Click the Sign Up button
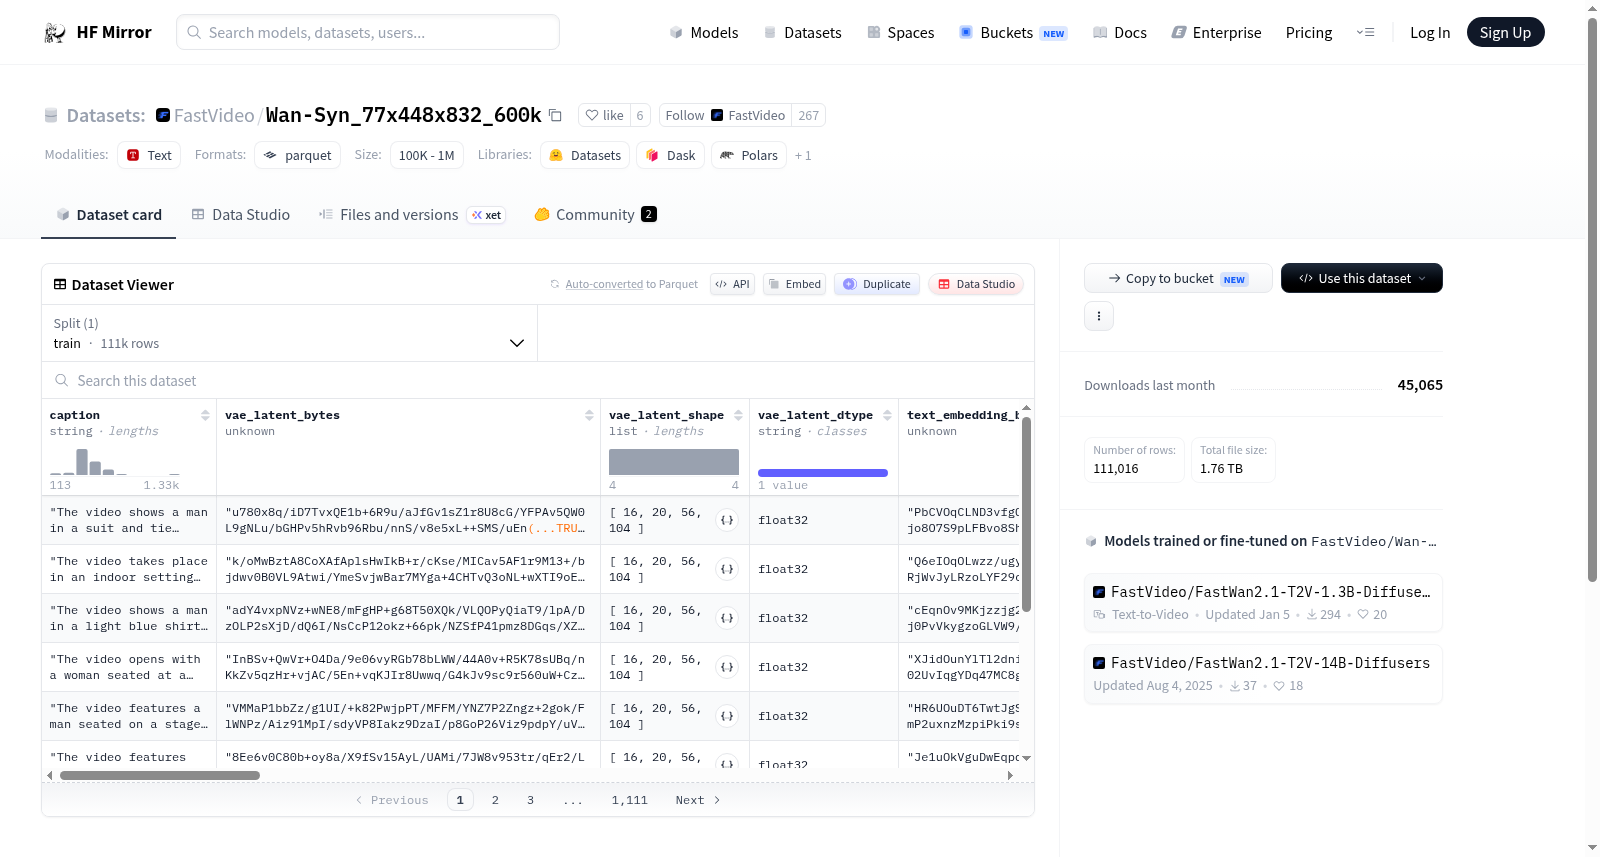 (x=1505, y=33)
